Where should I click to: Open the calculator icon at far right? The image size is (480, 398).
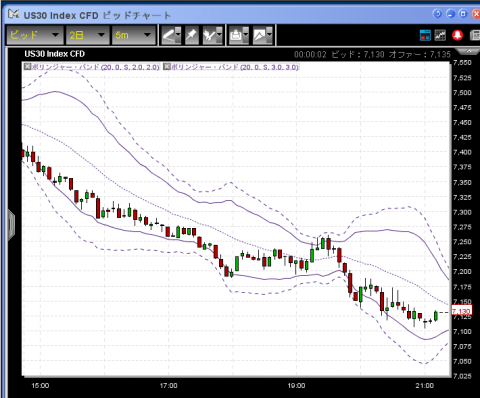tap(475, 35)
